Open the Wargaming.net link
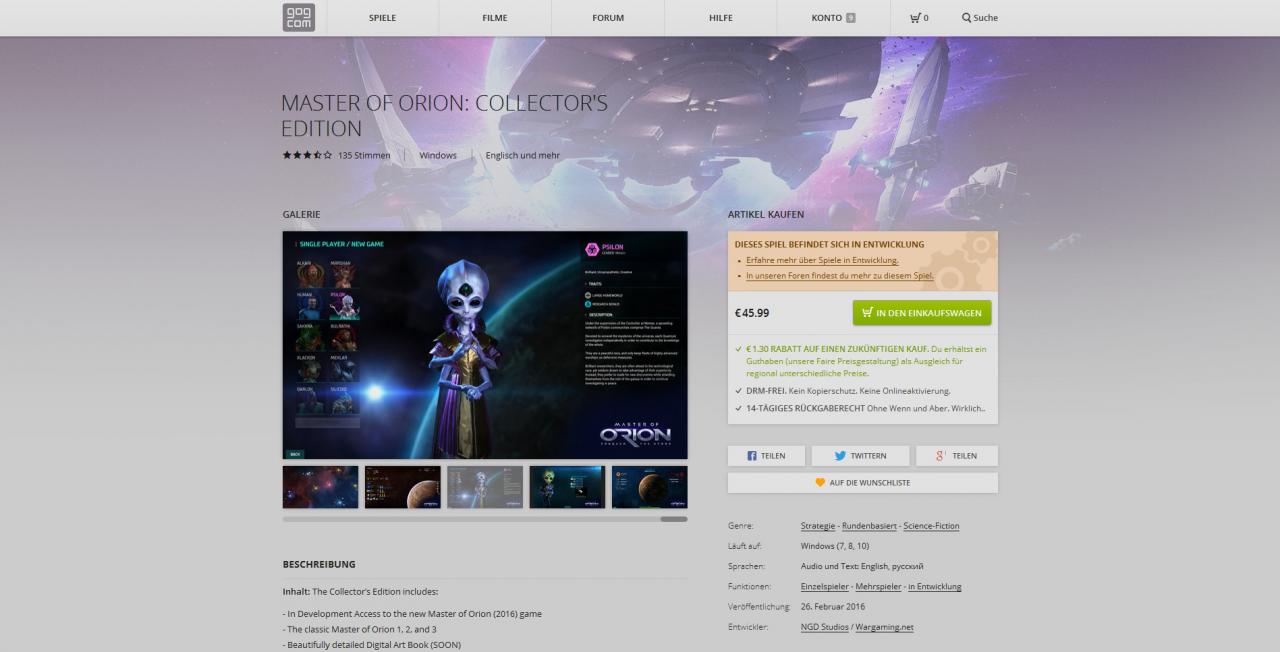Screen dimensions: 1280x652 click(885, 627)
